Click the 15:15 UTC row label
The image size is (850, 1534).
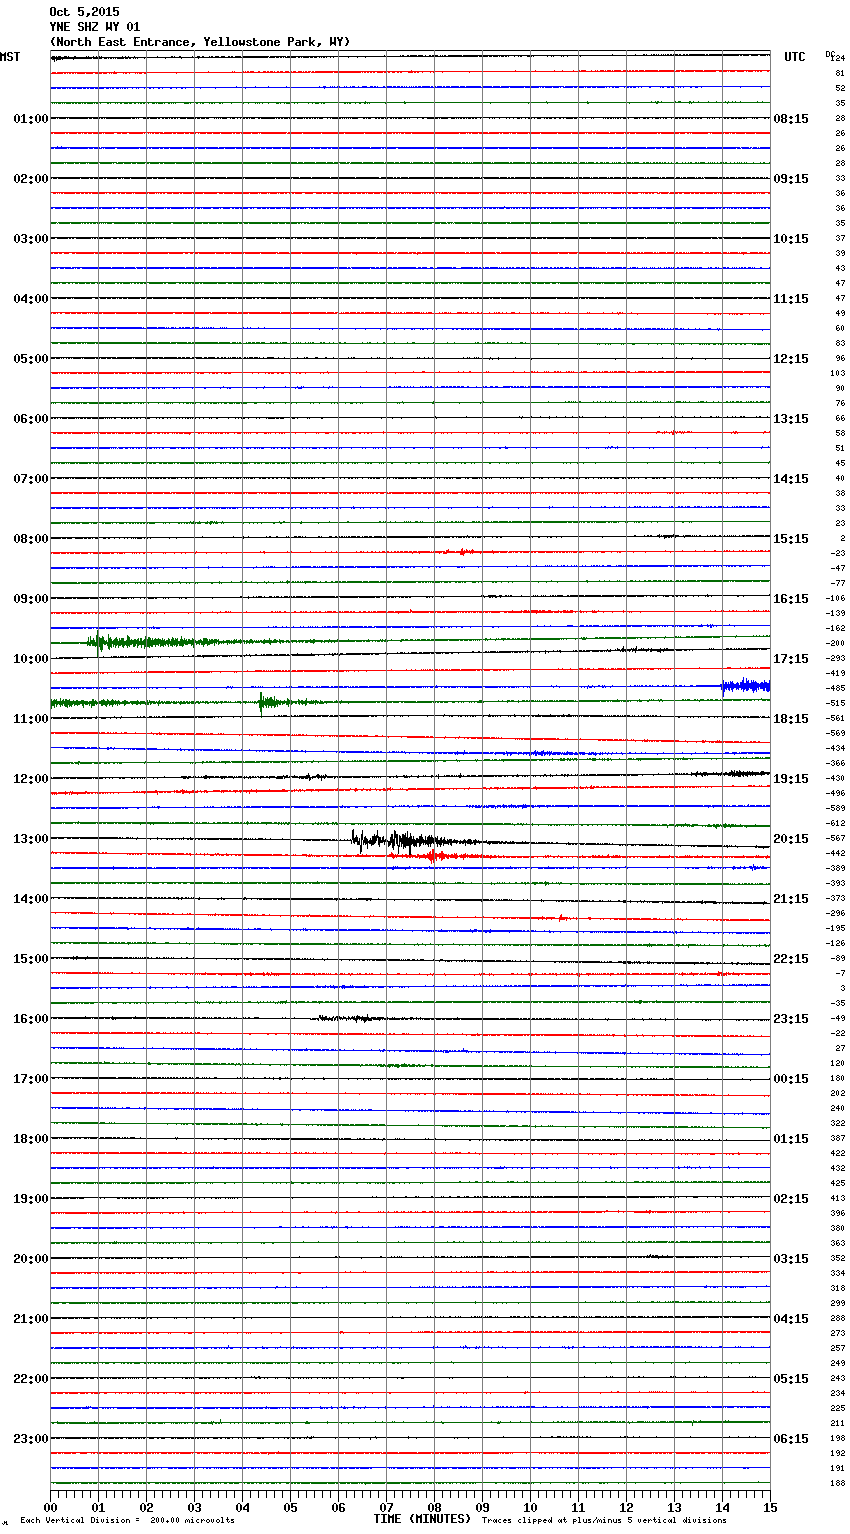791,539
